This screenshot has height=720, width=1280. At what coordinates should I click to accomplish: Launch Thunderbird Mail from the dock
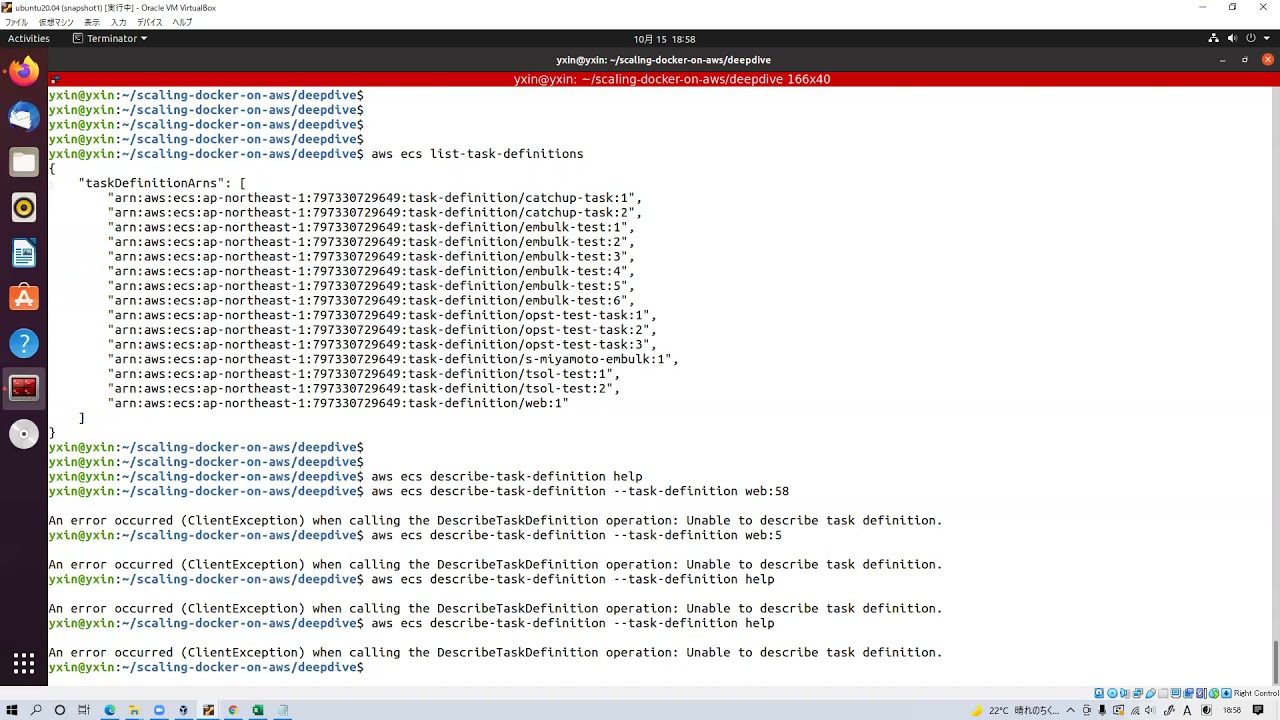[24, 117]
